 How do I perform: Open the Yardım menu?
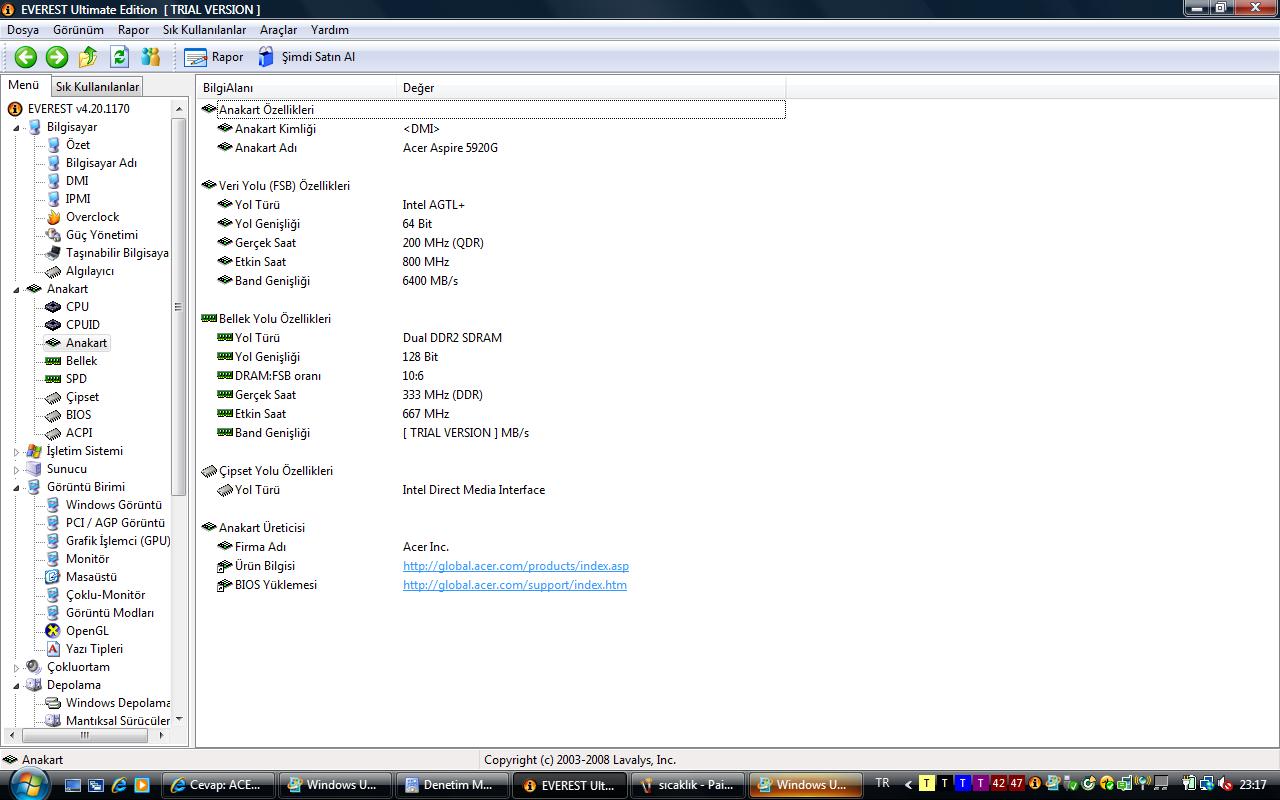[x=329, y=30]
